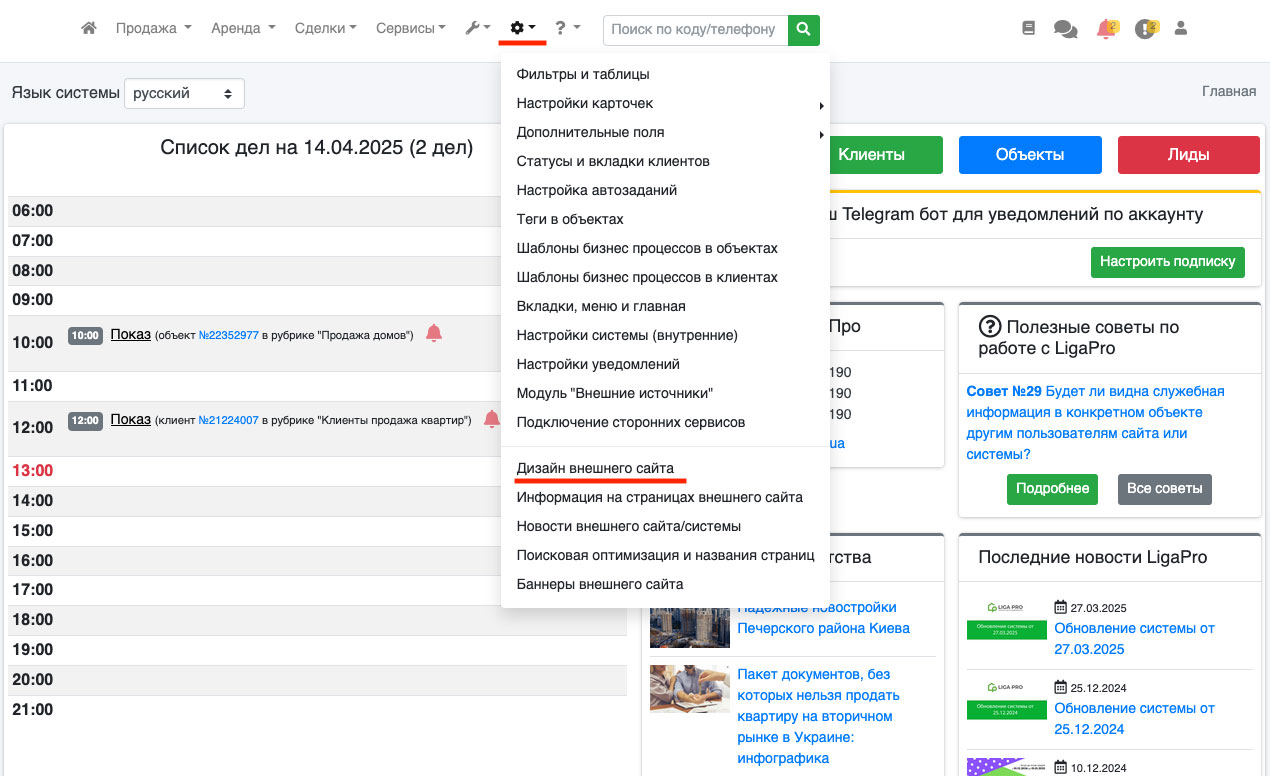The image size is (1270, 776).
Task: Open the book icon in top bar
Action: pyautogui.click(x=1029, y=29)
